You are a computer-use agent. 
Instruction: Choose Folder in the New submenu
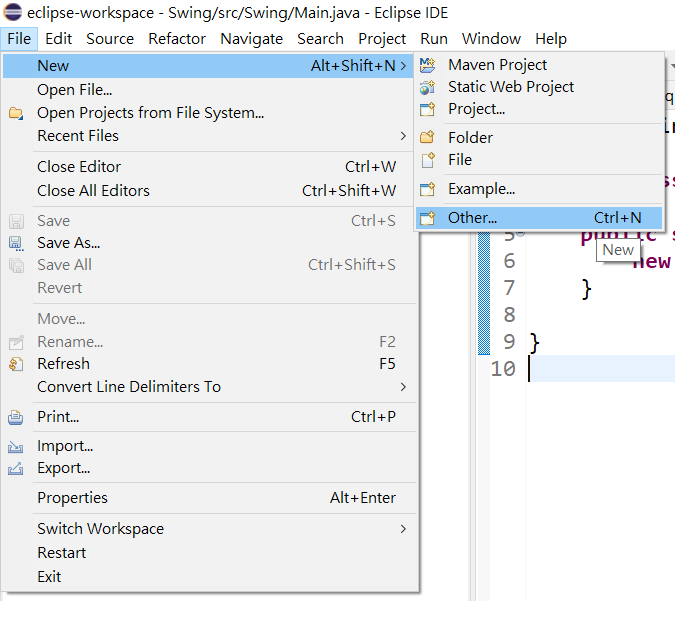(539, 138)
